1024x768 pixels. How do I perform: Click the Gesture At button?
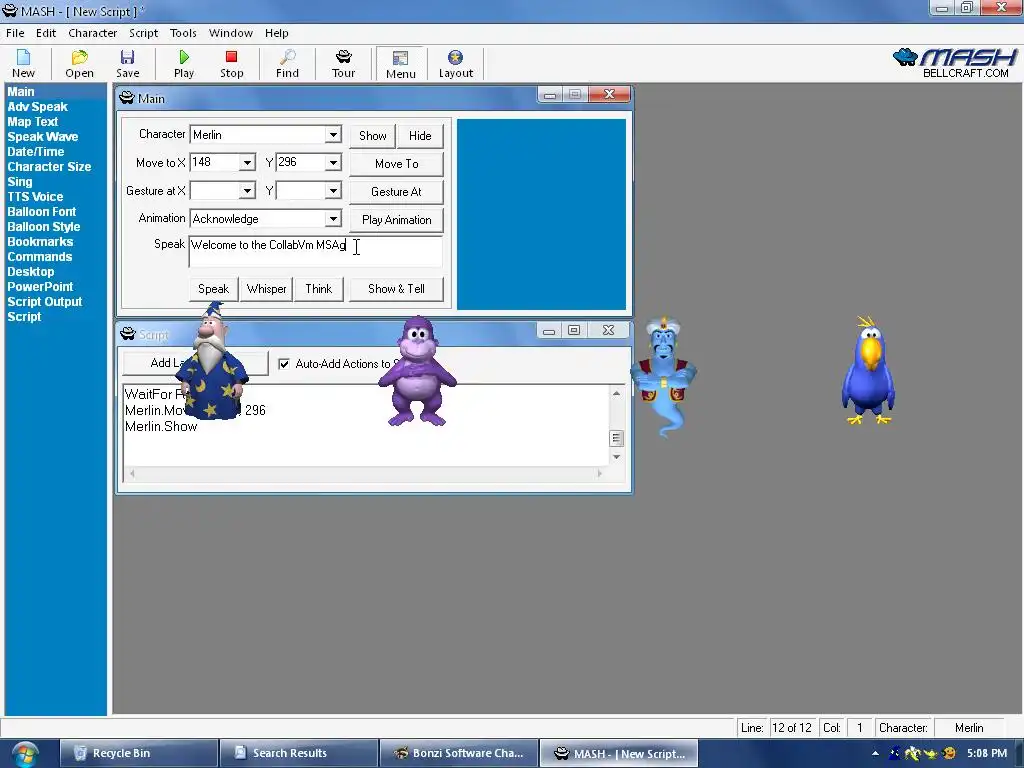pos(396,192)
